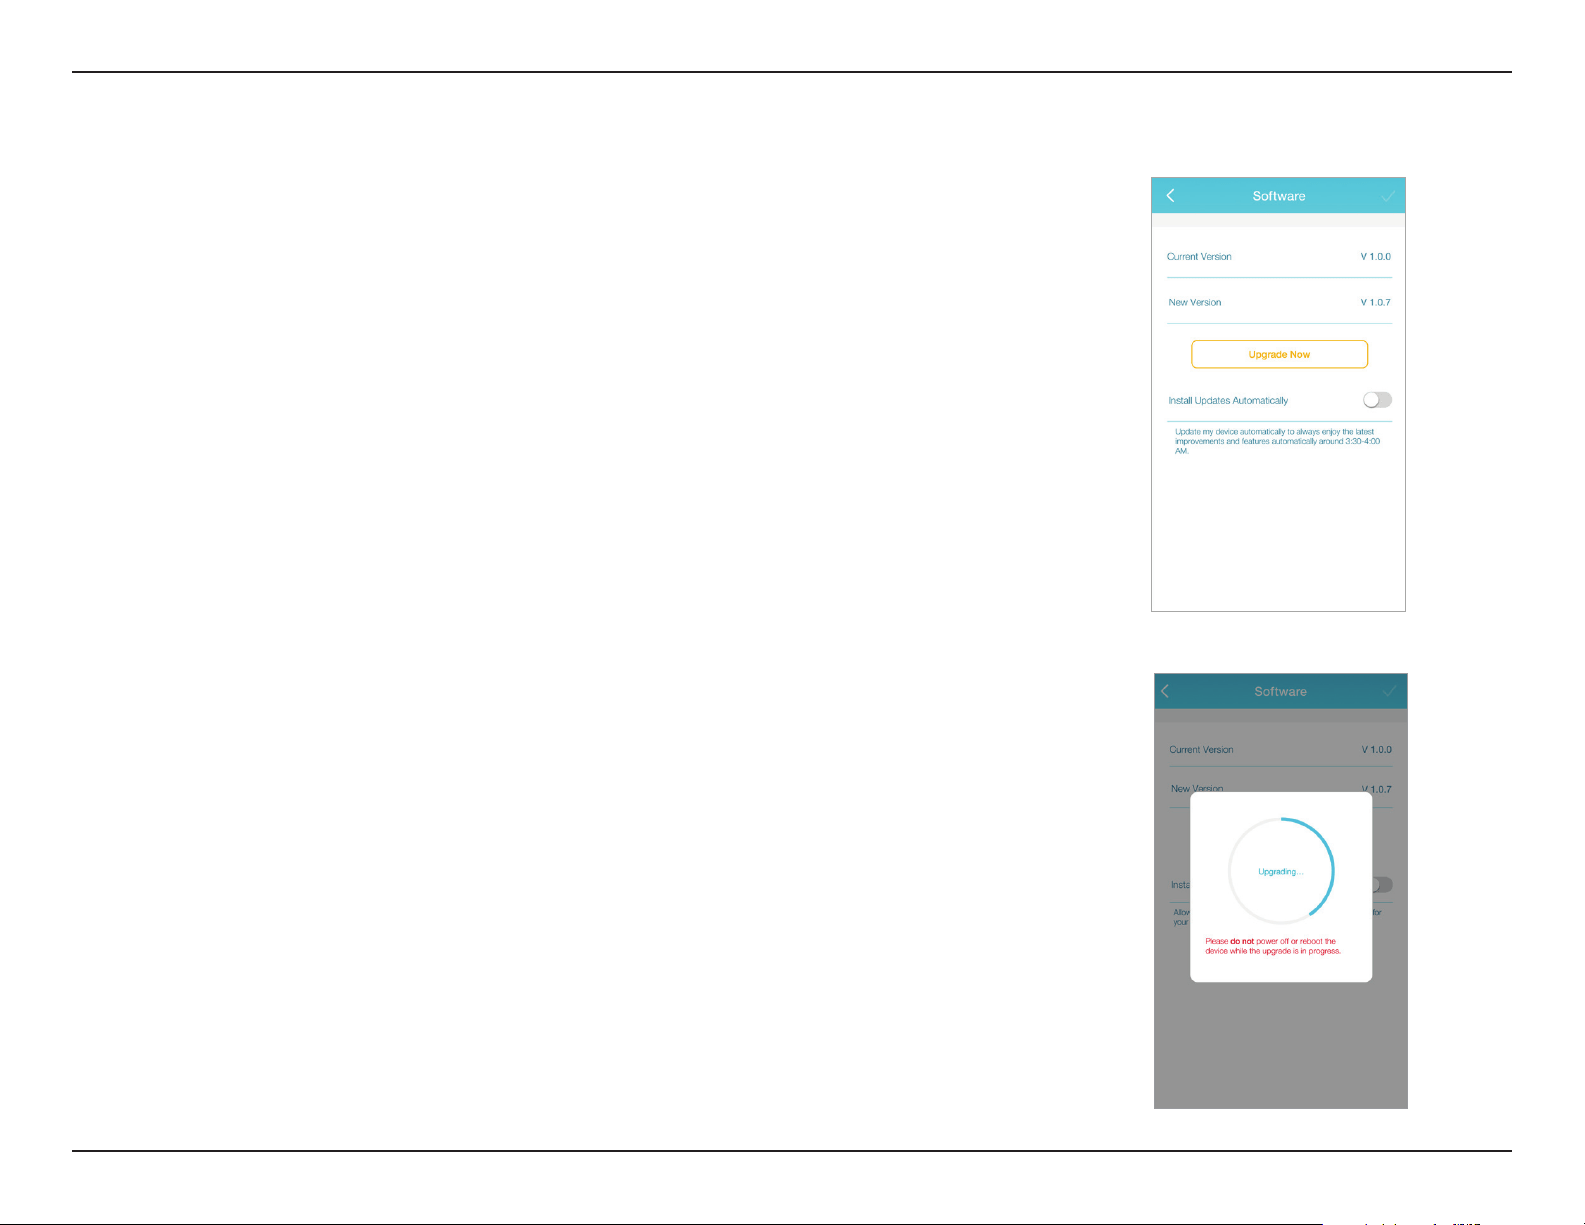Tap back arrow on the dimmed Upgrading screen
1585x1225 pixels.
(x=1165, y=691)
